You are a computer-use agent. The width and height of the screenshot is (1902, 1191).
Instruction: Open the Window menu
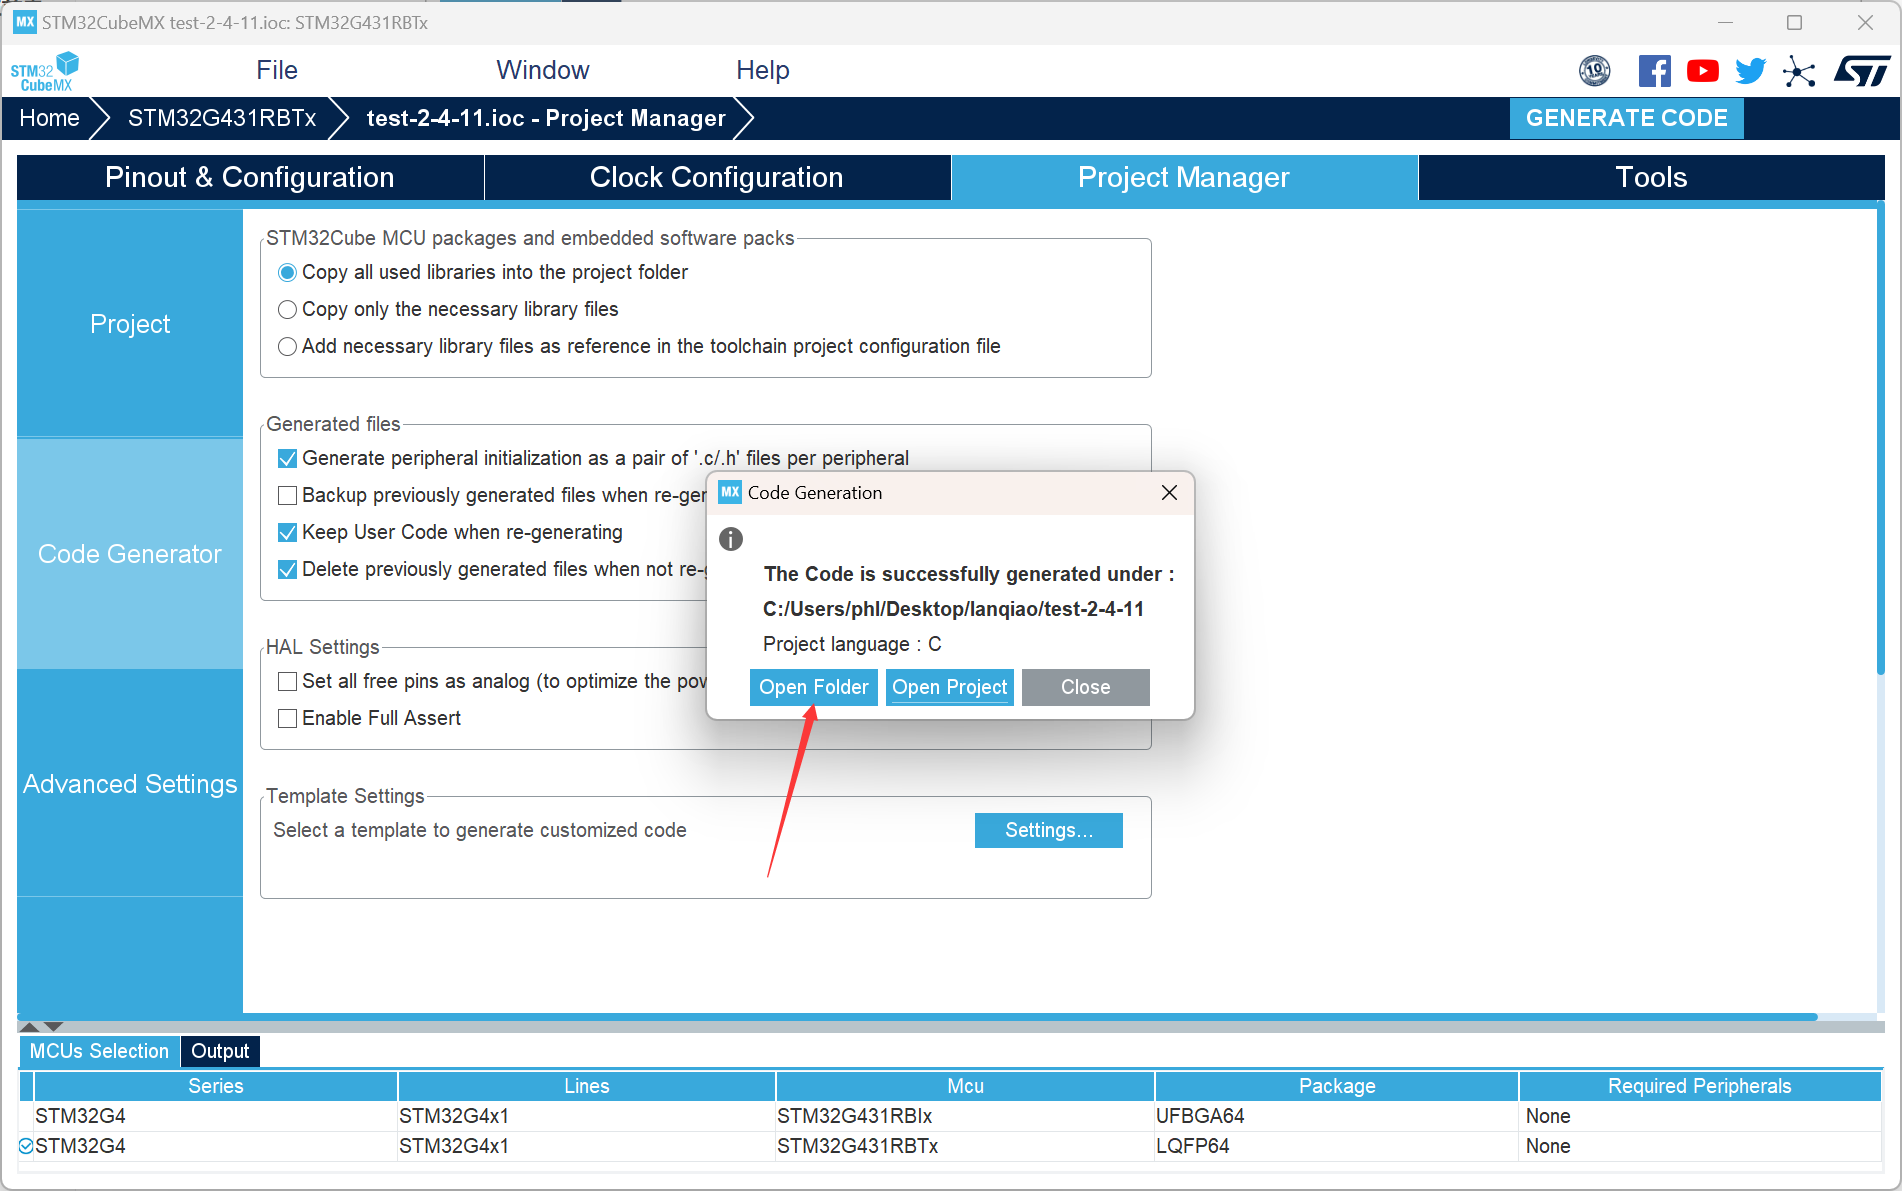point(543,70)
